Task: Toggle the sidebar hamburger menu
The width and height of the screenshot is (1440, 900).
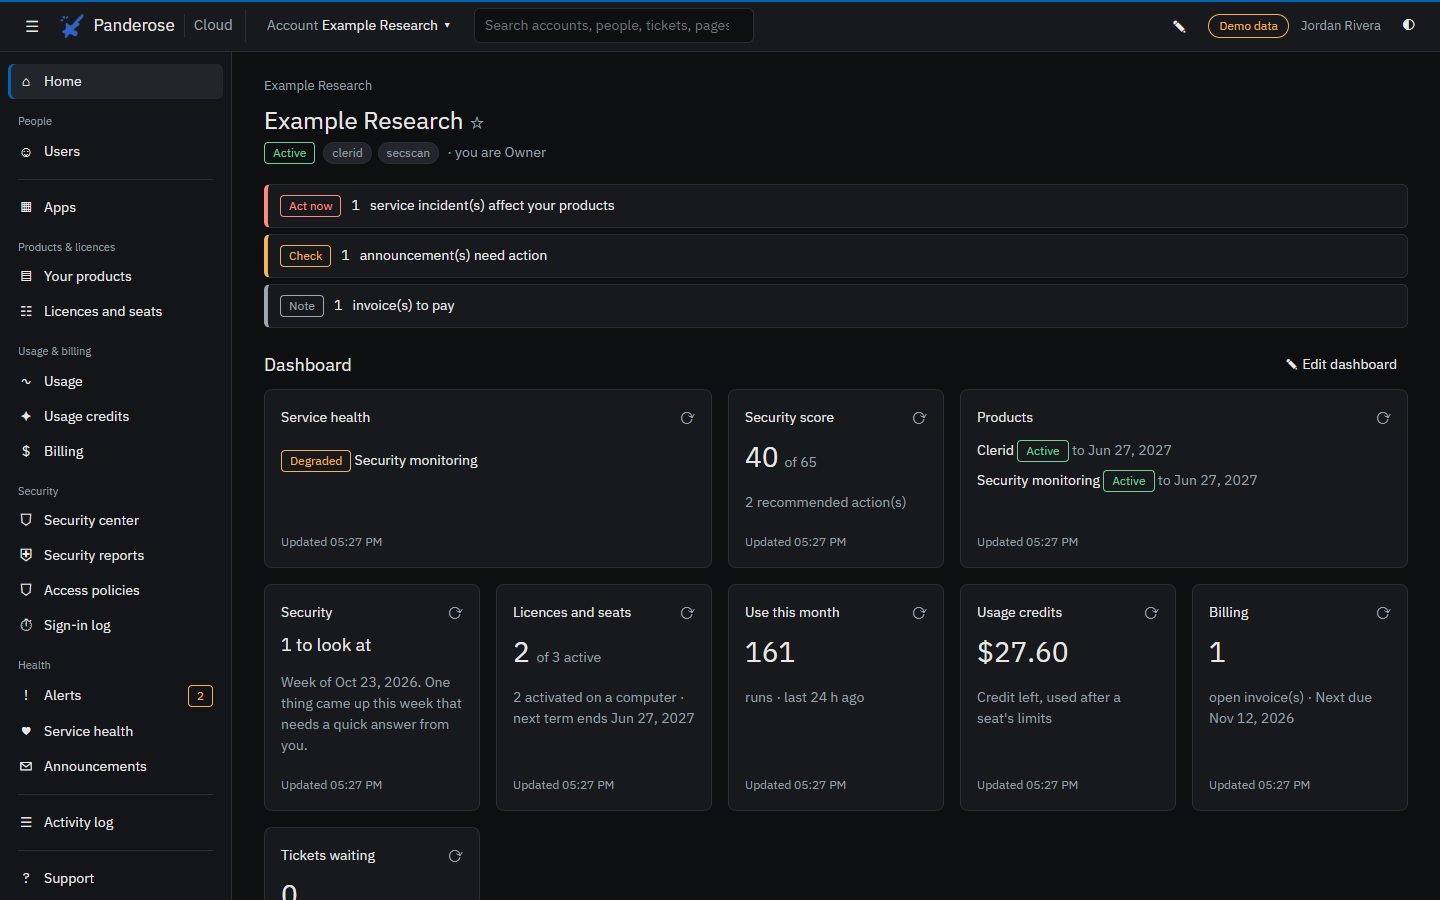Action: point(32,26)
